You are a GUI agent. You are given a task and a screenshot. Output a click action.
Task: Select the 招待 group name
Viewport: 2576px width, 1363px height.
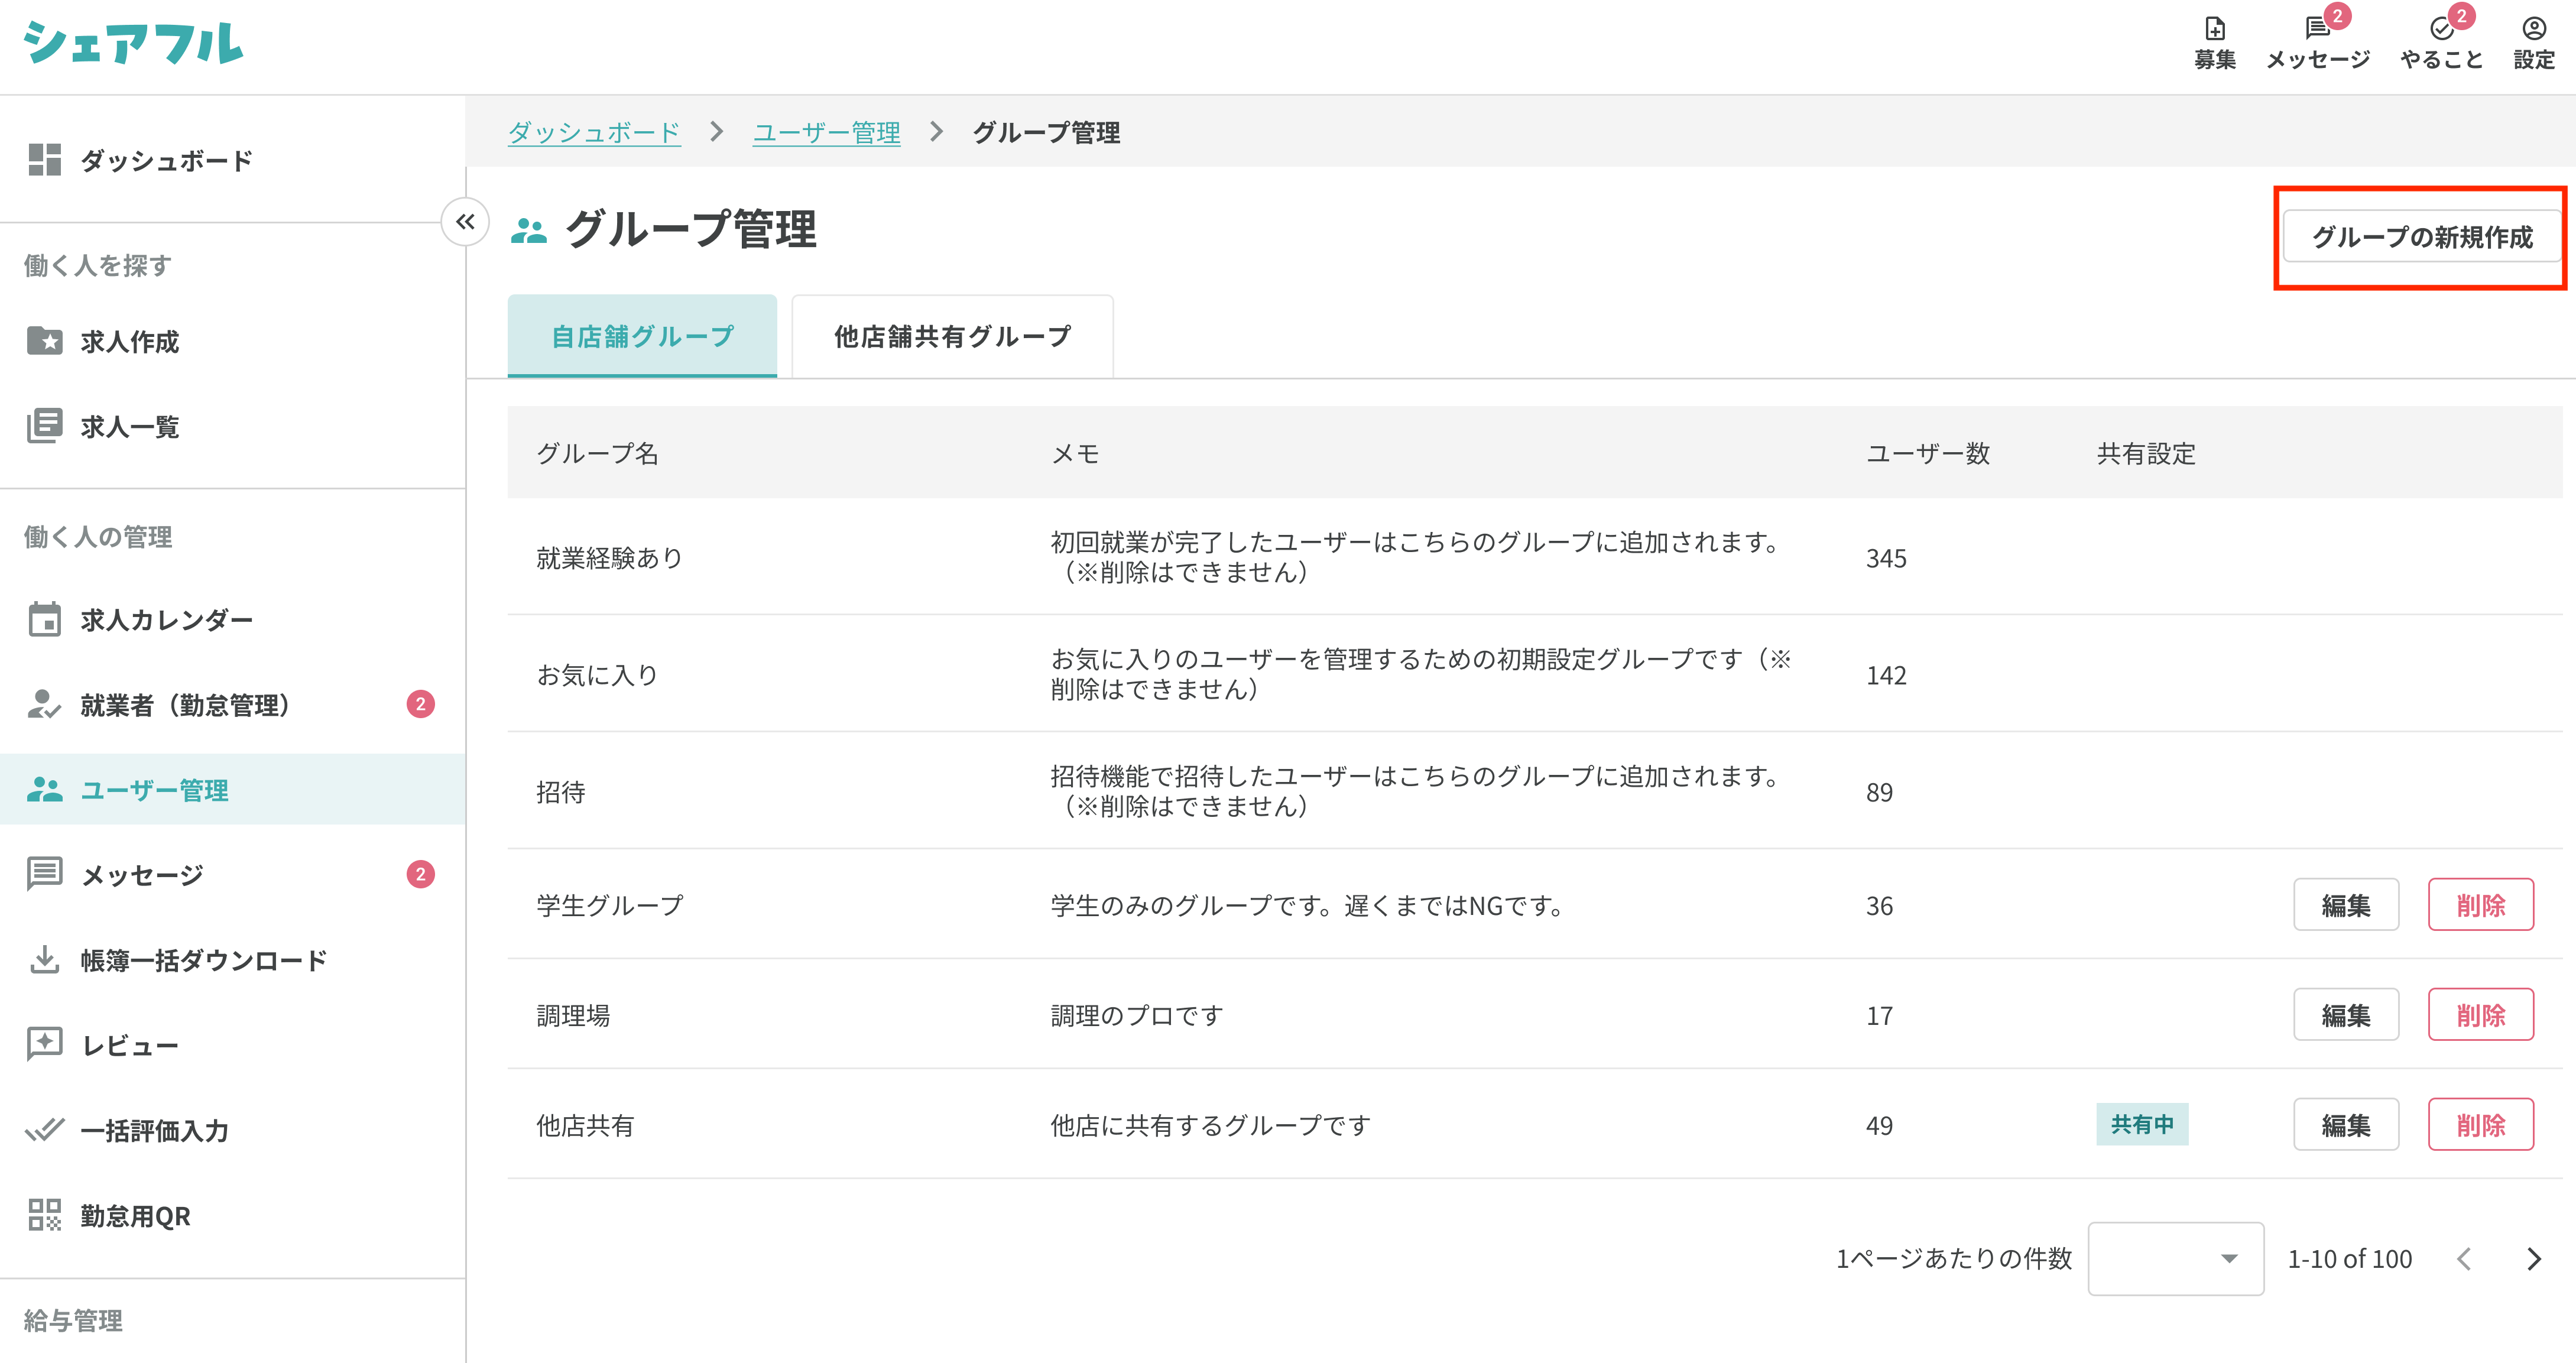(560, 791)
